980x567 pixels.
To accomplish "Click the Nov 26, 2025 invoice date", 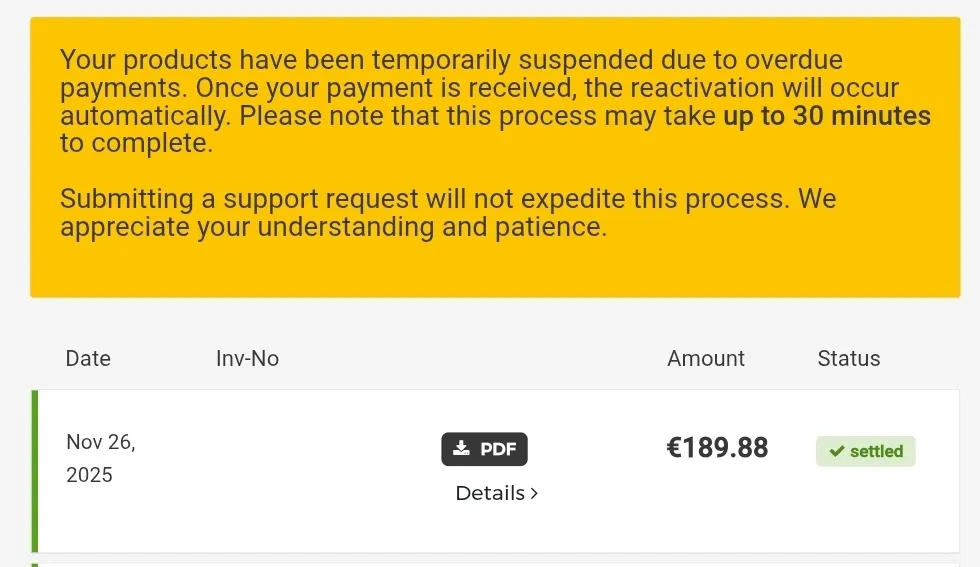I will point(100,458).
